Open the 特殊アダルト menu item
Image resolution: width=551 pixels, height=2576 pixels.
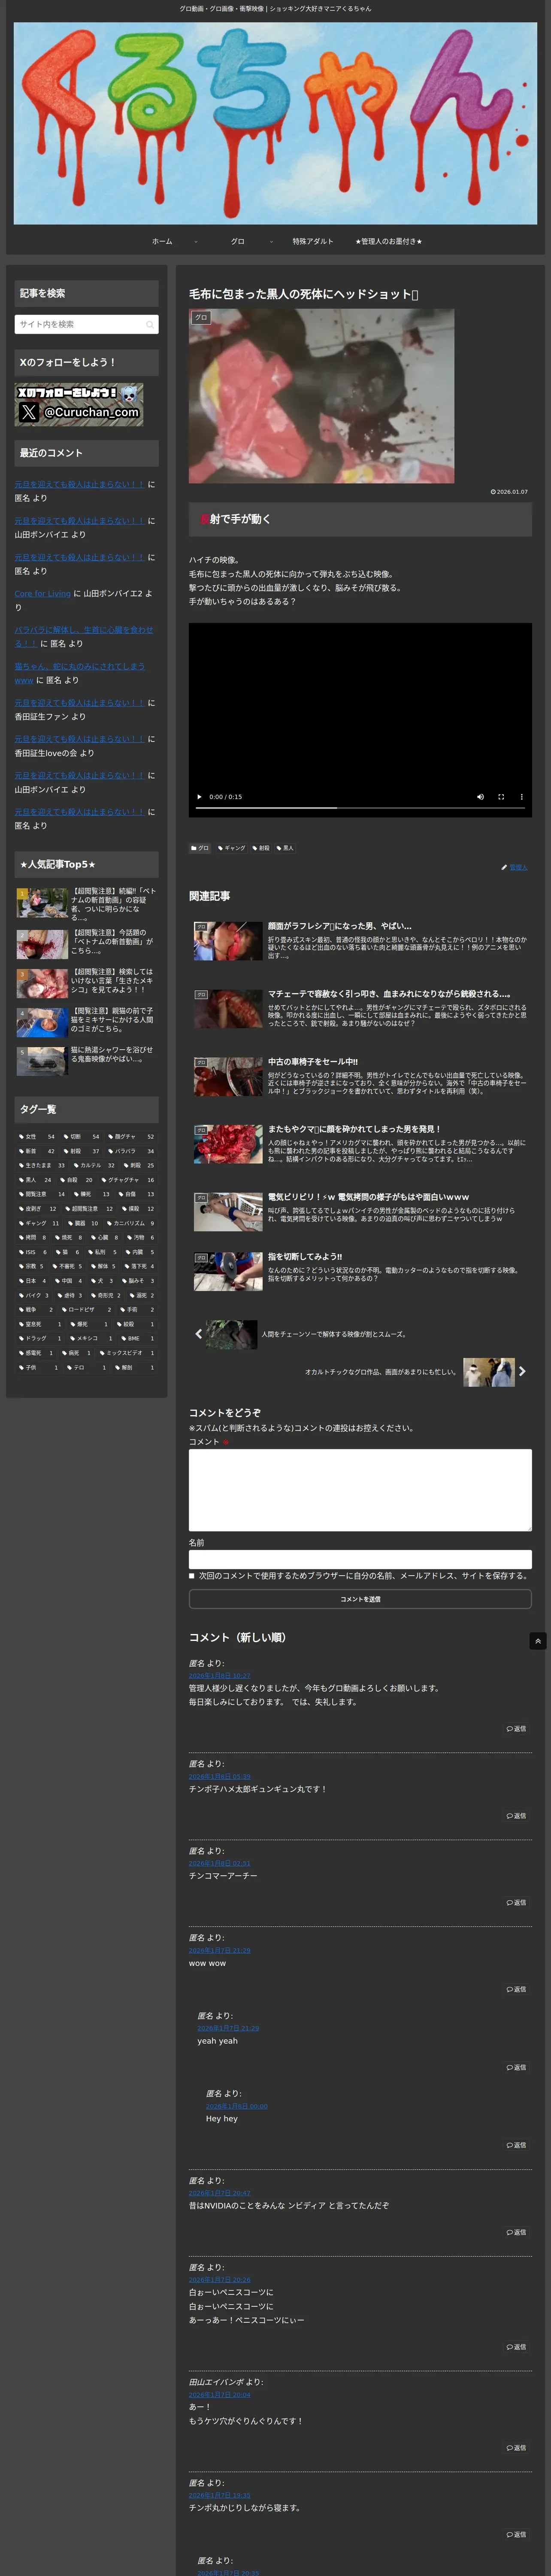click(313, 241)
